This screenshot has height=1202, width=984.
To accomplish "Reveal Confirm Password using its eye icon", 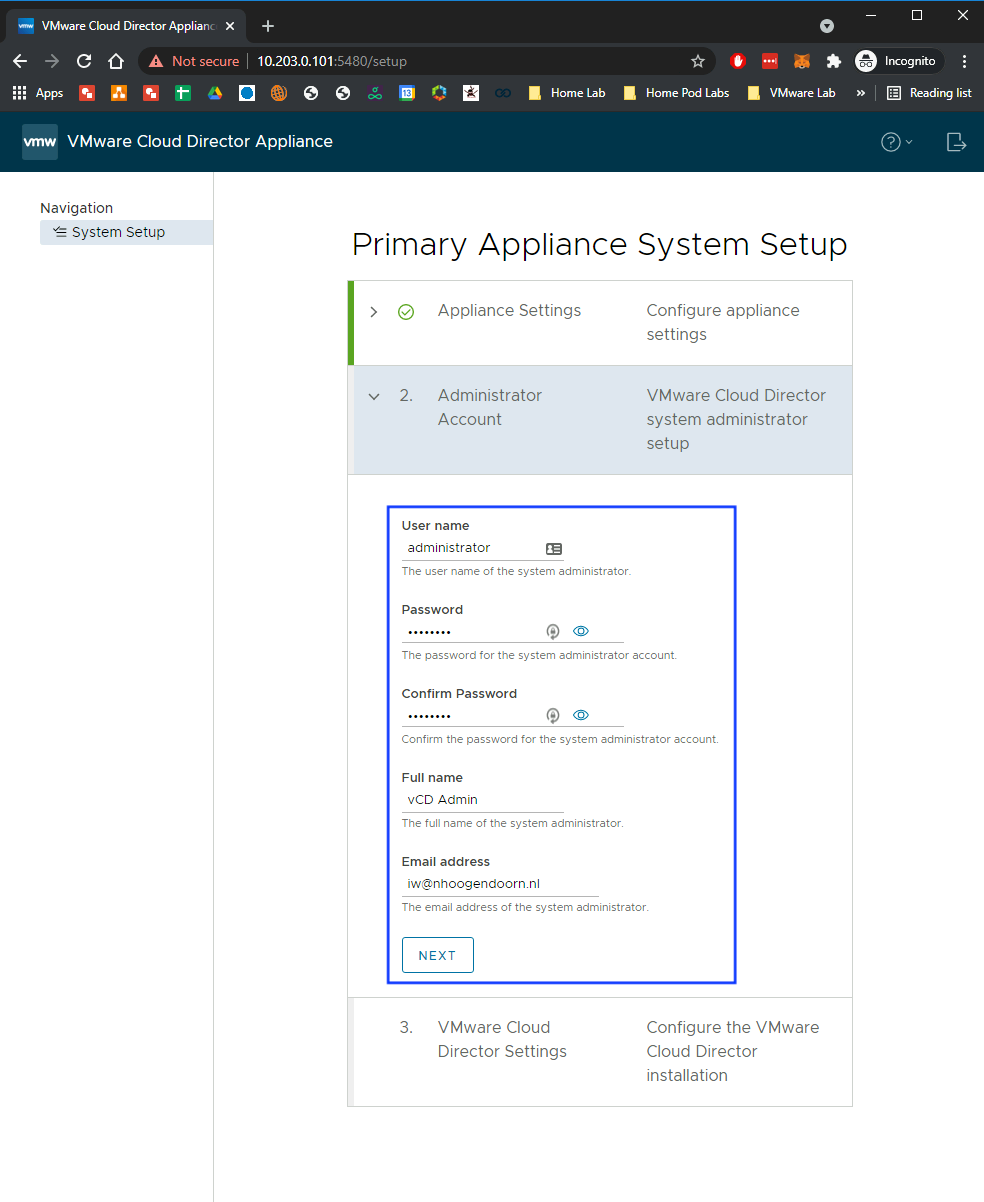I will click(x=581, y=715).
